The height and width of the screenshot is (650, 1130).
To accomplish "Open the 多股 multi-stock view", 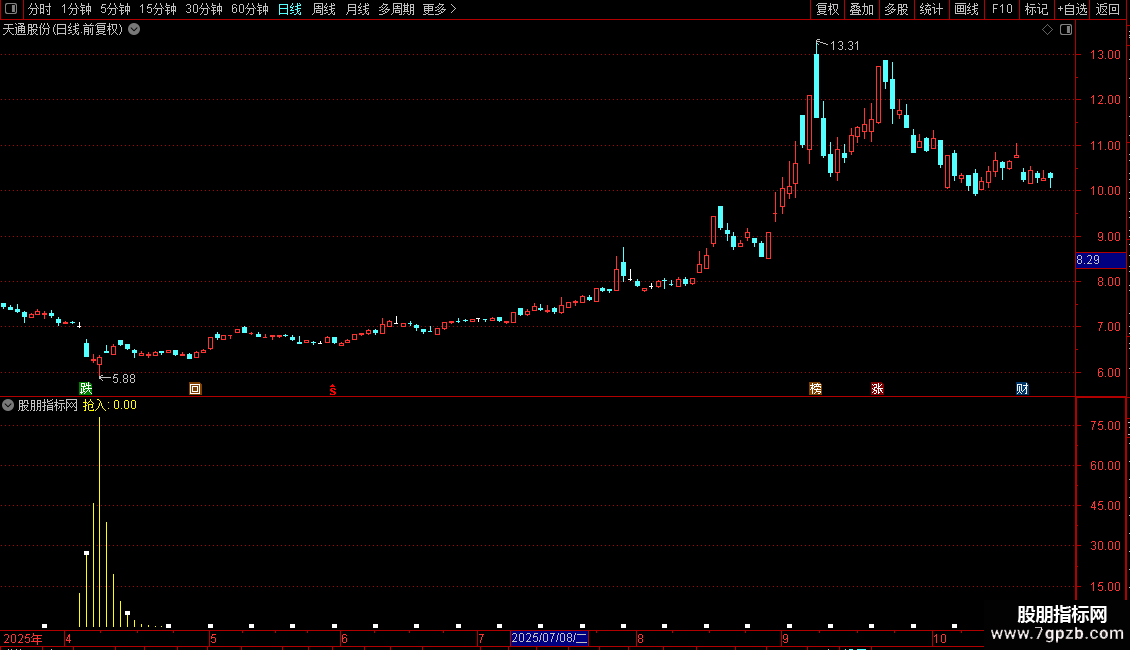I will 896,9.
